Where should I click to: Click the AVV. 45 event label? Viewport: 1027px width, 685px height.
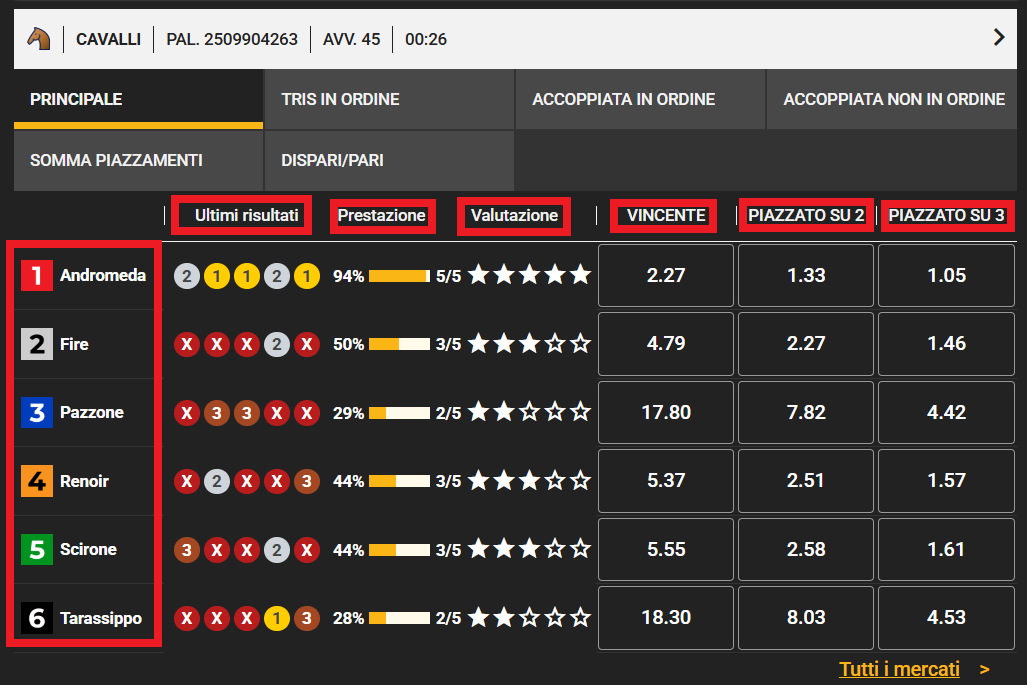click(x=351, y=39)
